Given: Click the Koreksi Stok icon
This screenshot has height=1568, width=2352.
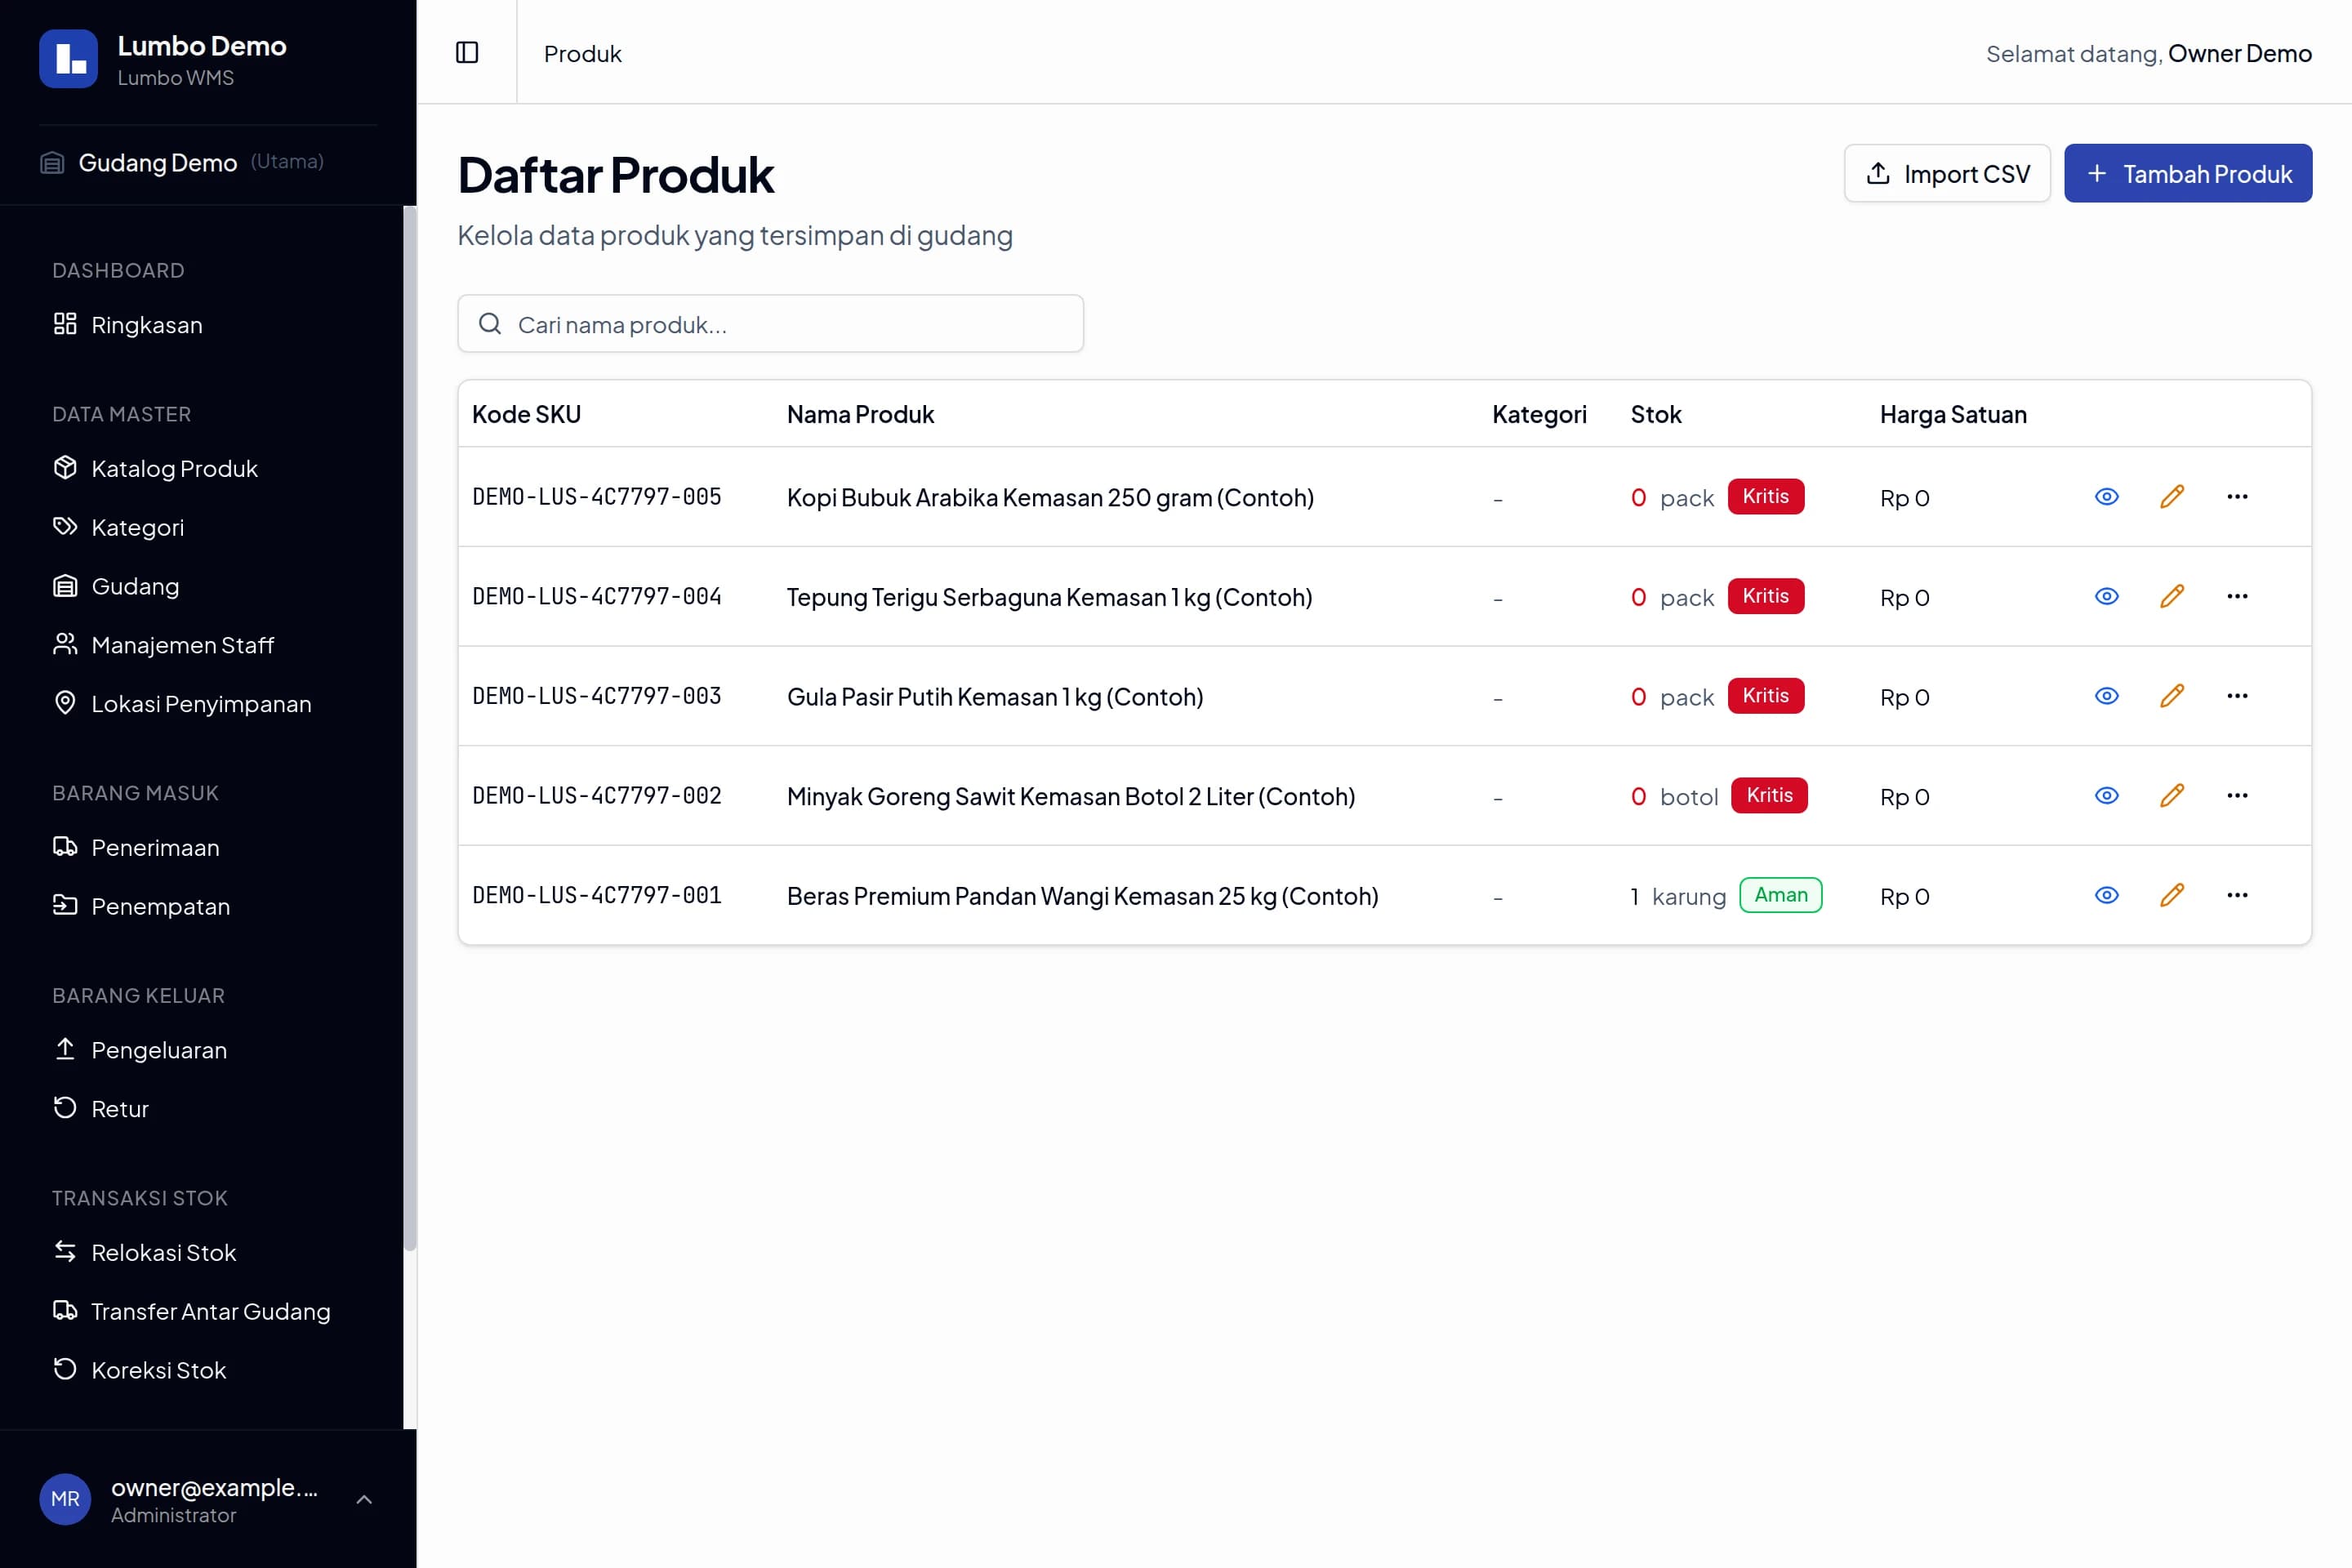Looking at the screenshot, I should (x=65, y=1370).
